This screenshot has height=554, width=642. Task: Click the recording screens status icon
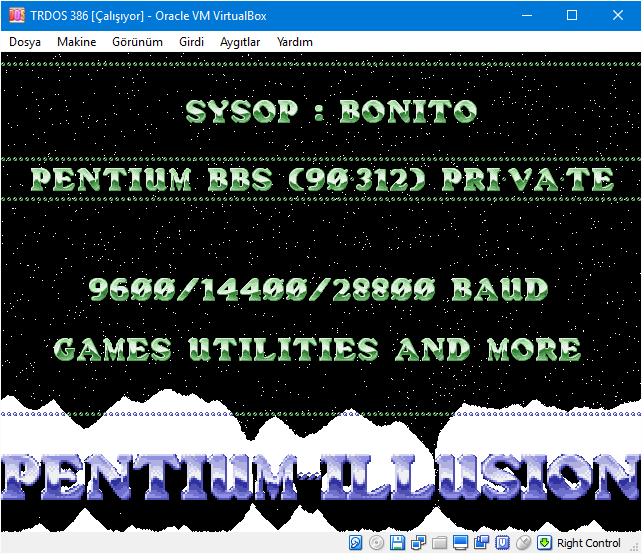click(482, 543)
